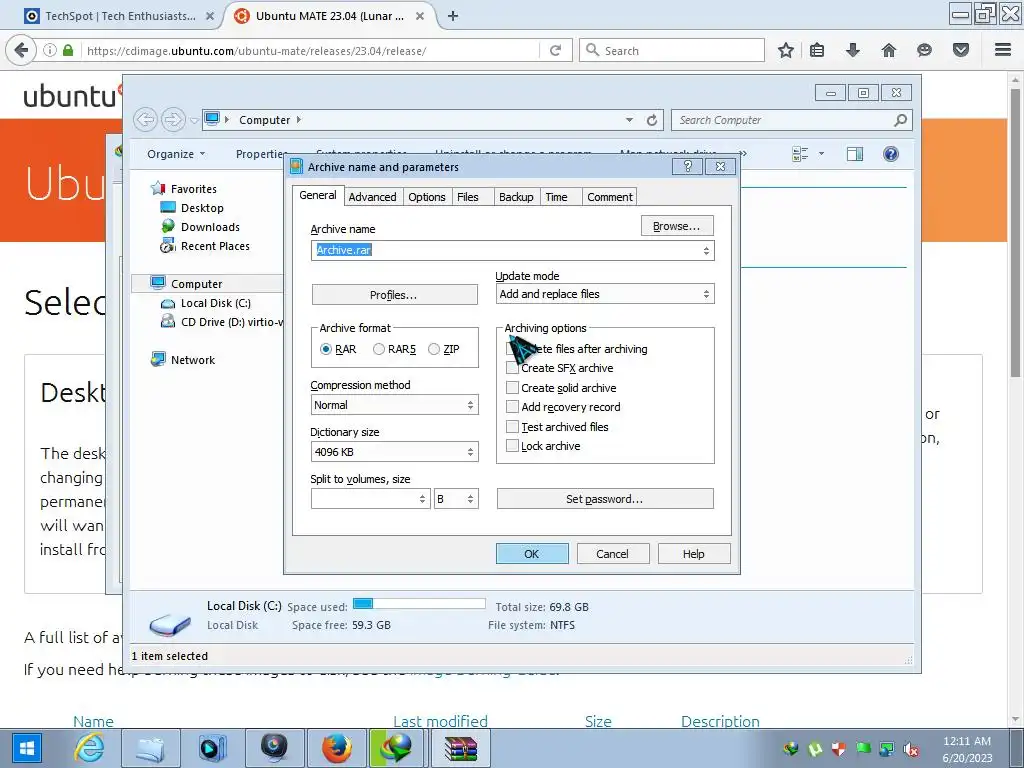Click Explorer back navigation arrow
Screen dimensions: 1024x768
point(146,120)
